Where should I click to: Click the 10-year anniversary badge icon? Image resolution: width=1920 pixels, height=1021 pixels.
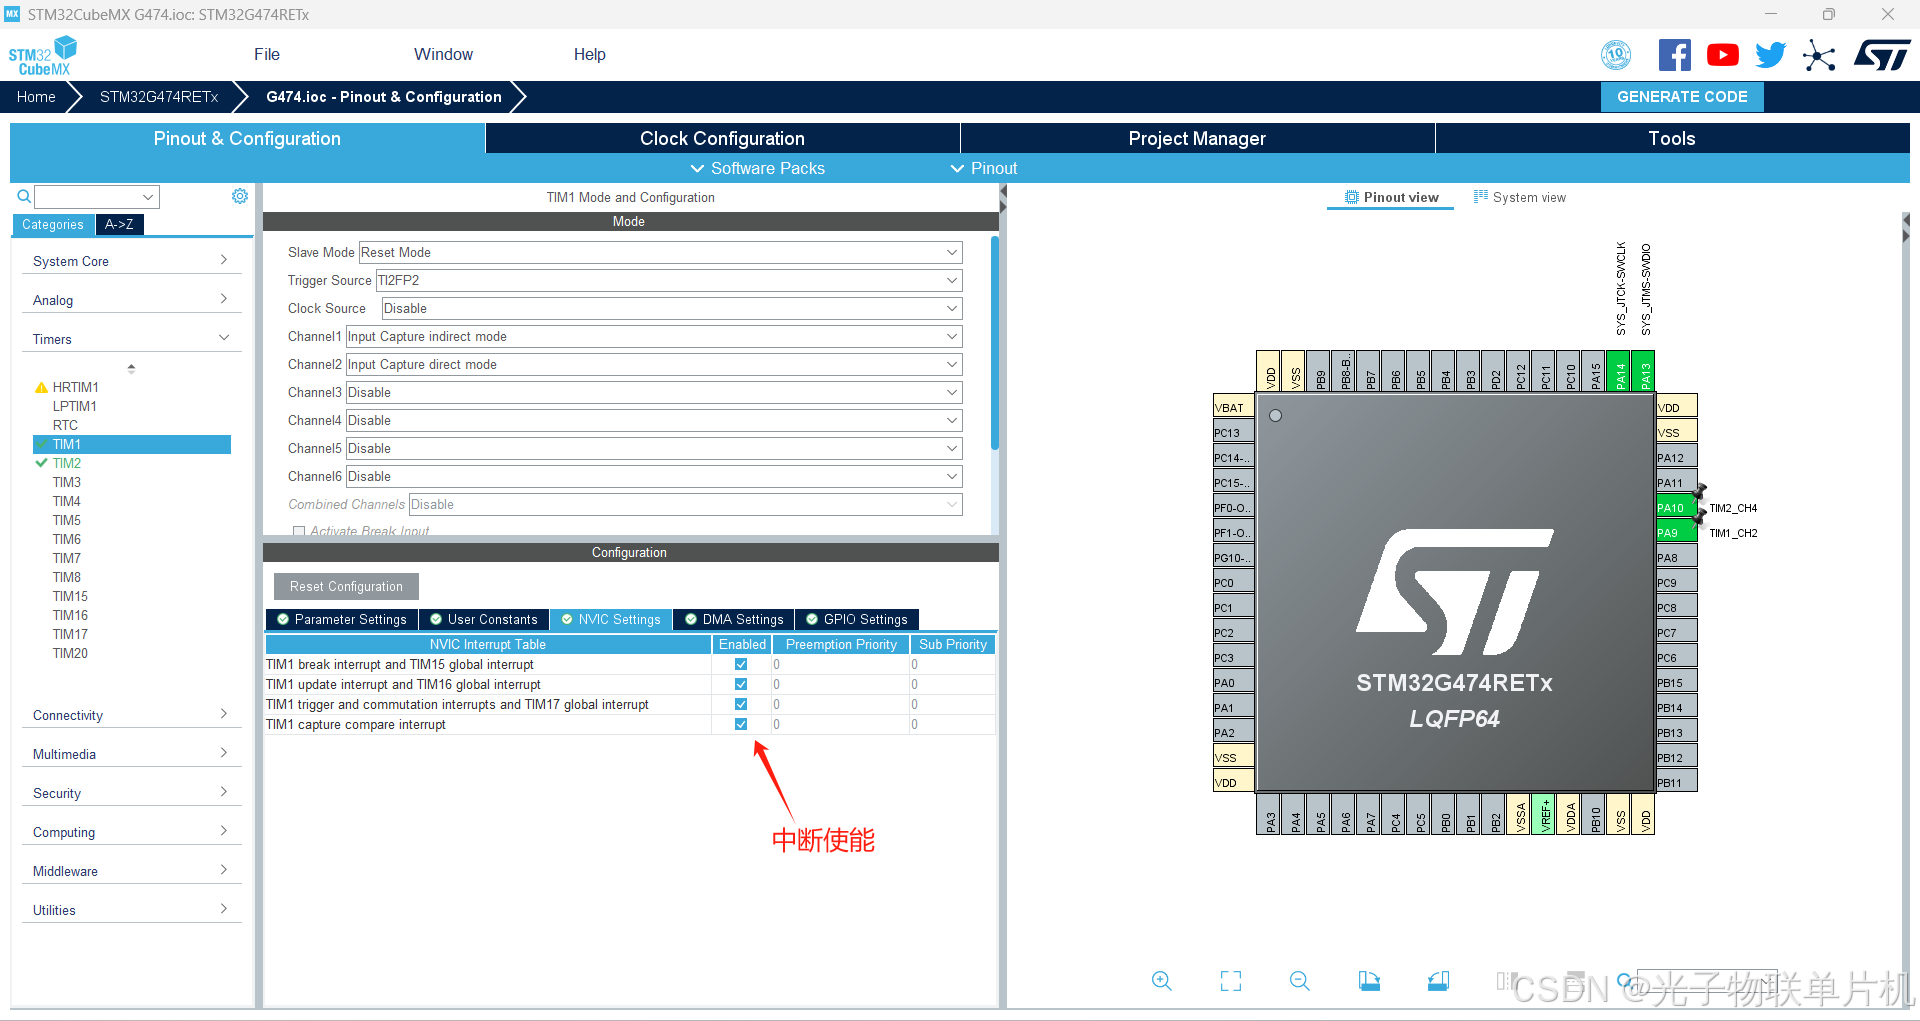click(1616, 55)
